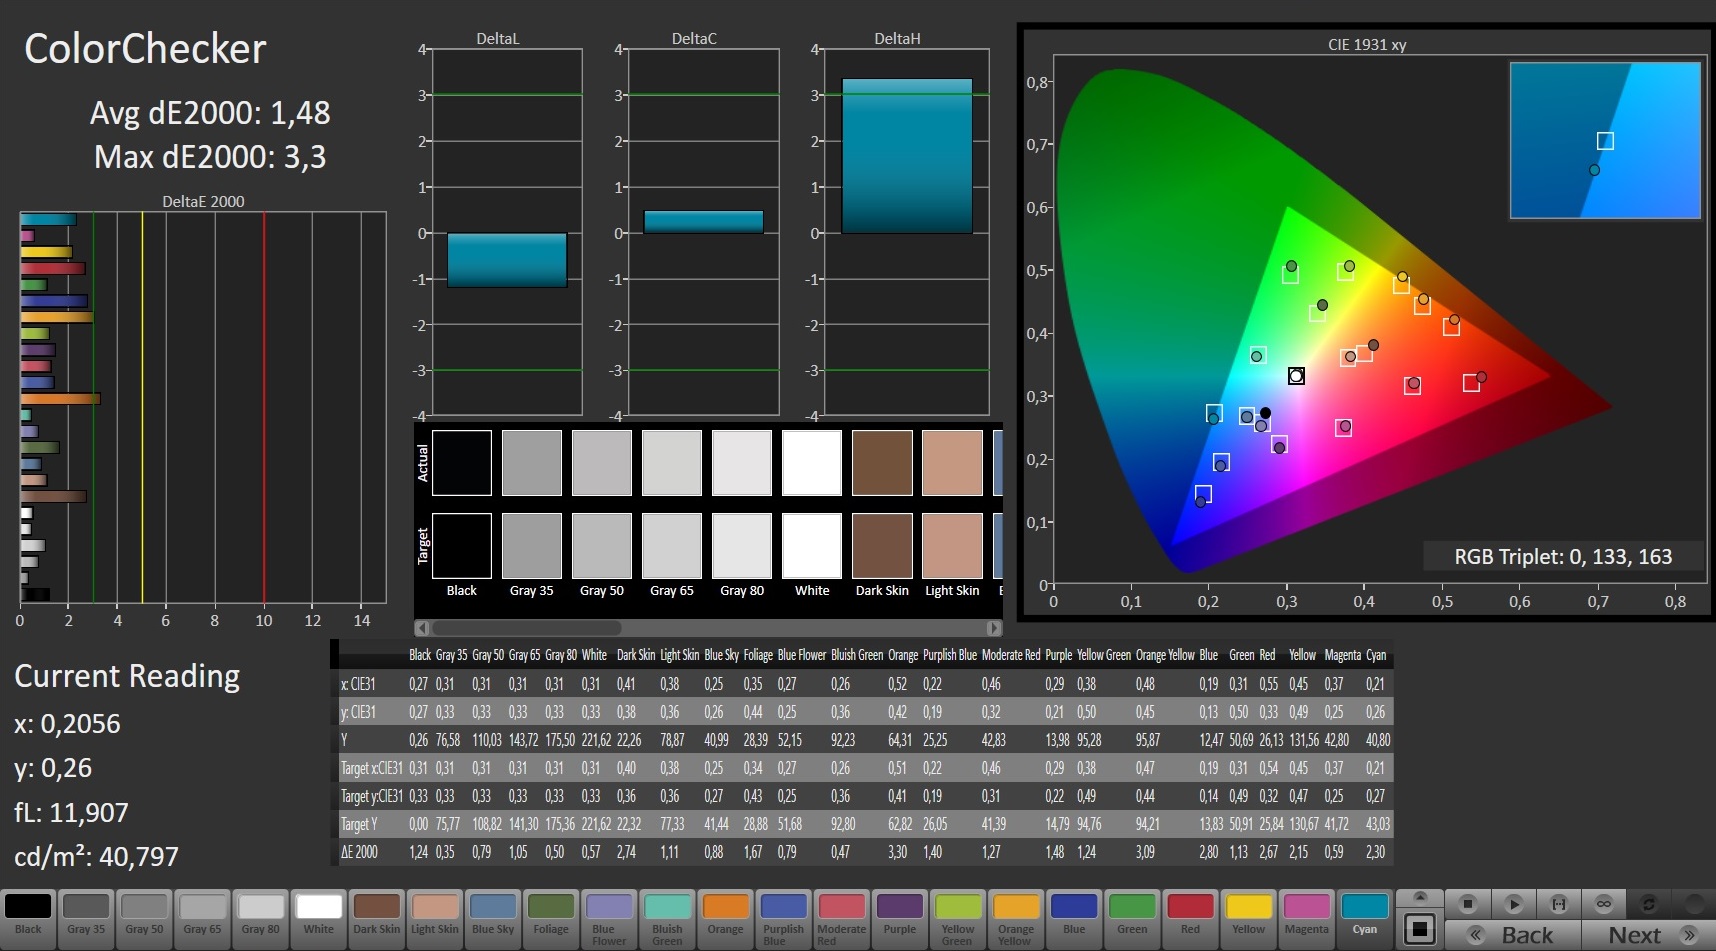Click the 'Dark Skin' column header in data table
The image size is (1716, 951).
point(636,655)
